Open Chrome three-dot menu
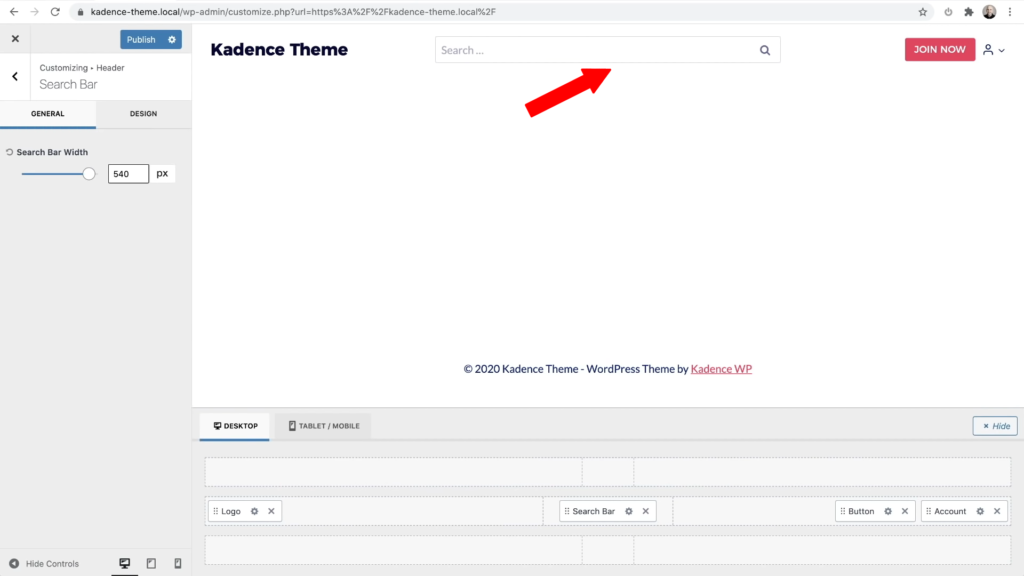This screenshot has height=576, width=1024. [x=1010, y=12]
